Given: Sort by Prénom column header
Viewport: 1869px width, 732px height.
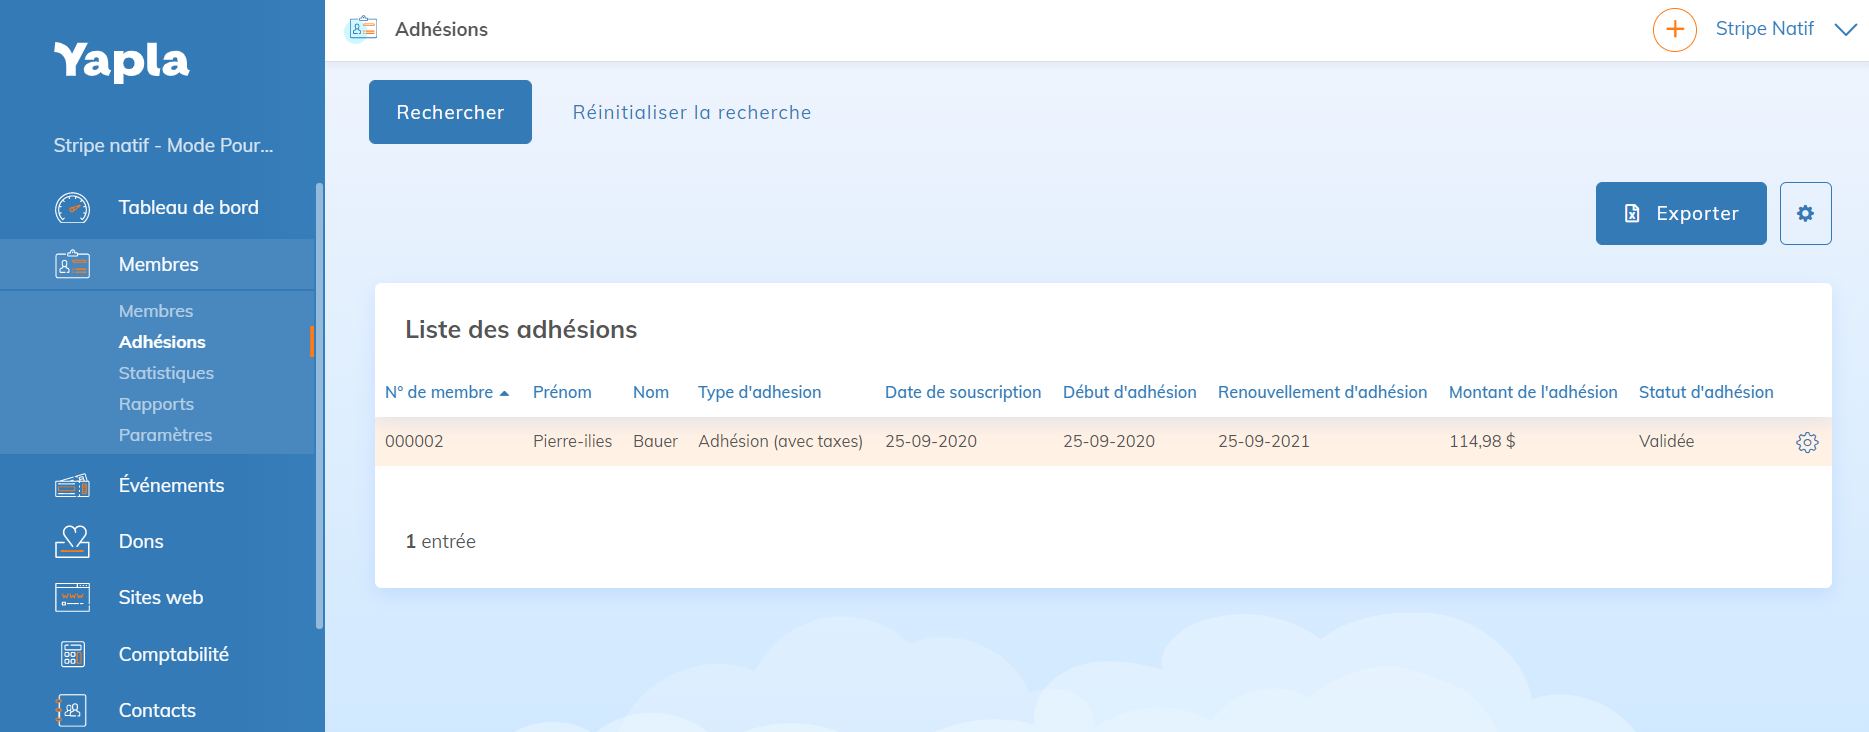Looking at the screenshot, I should coord(562,392).
